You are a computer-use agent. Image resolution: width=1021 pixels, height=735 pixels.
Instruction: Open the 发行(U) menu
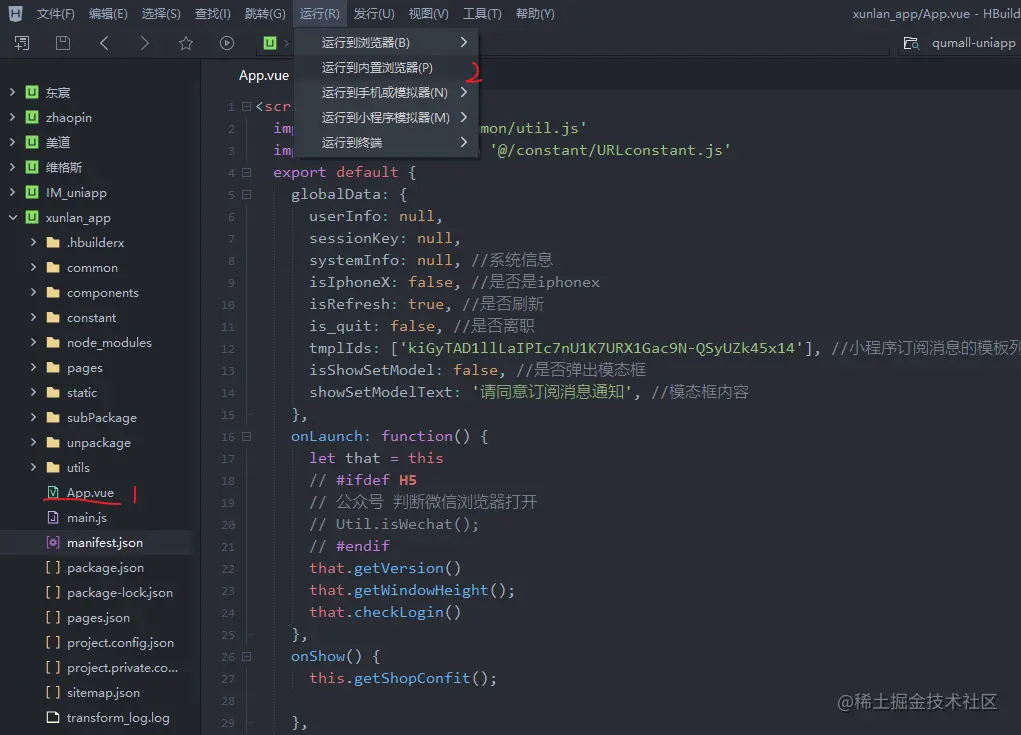(374, 14)
